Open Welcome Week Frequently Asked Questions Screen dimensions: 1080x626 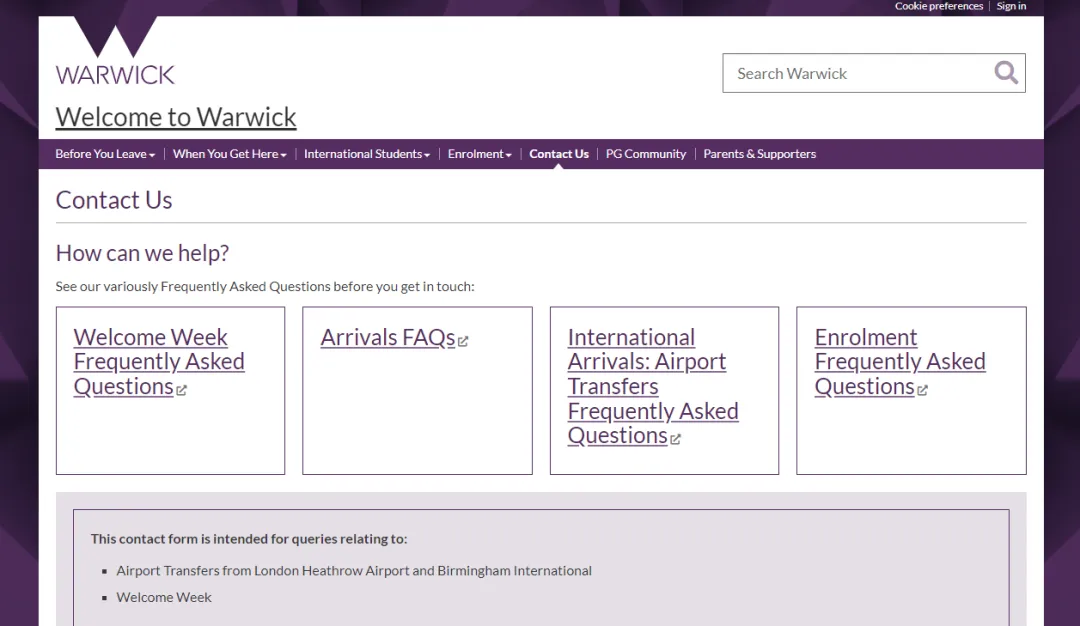coord(158,362)
